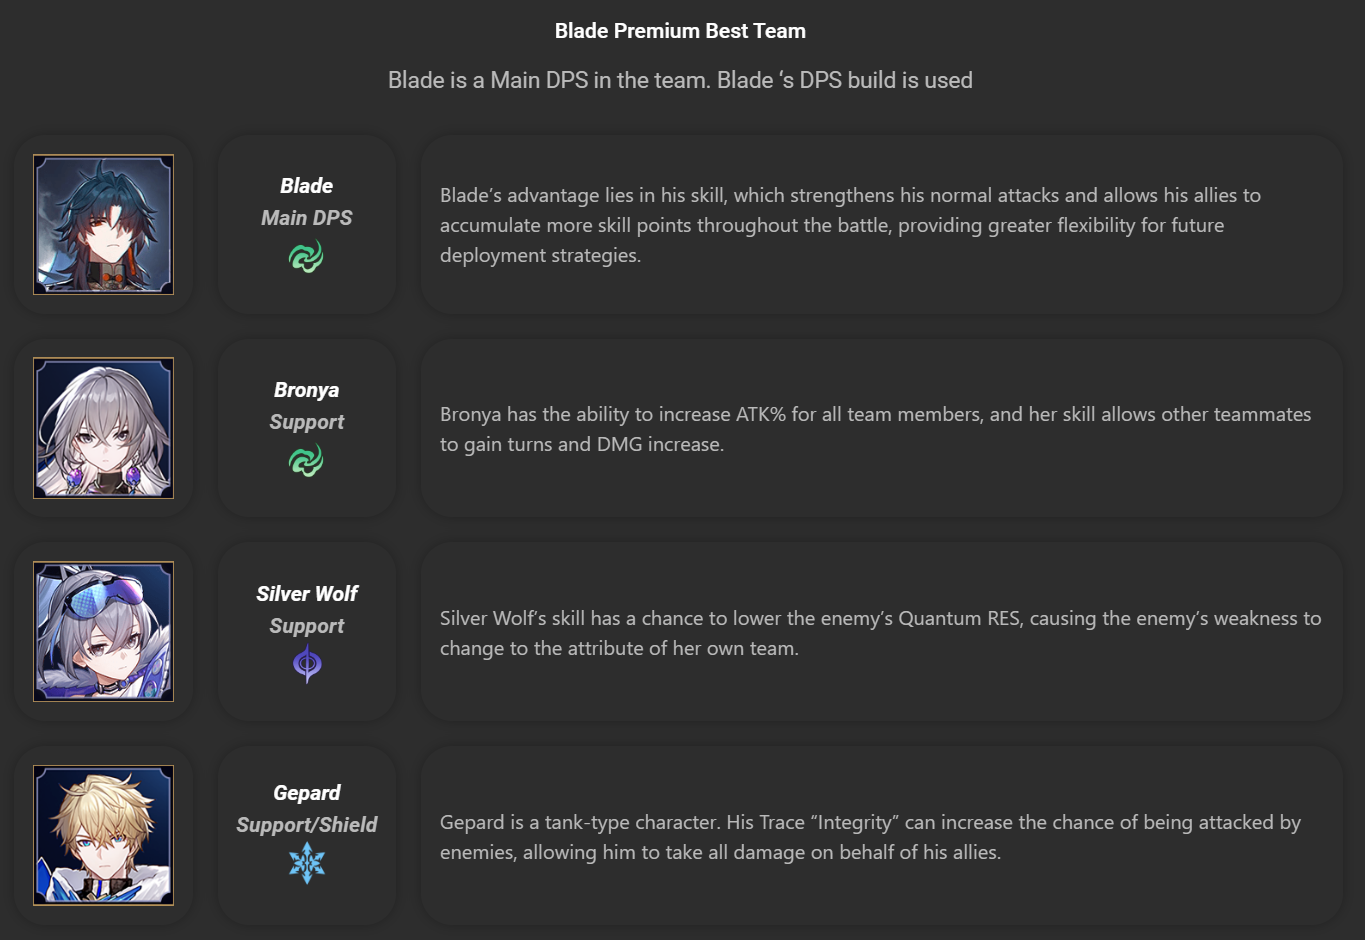Click Silver Wolf's Quantum element icon
The width and height of the screenshot is (1365, 940).
coord(307,664)
